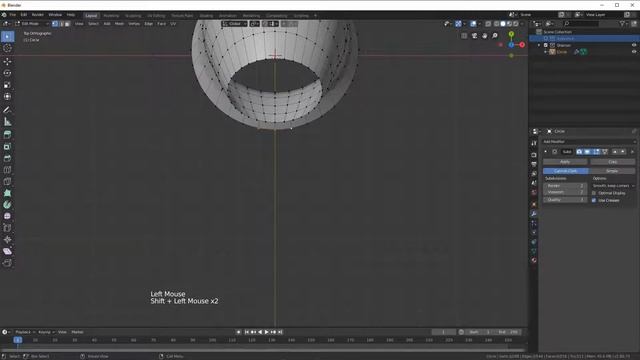Open the Add Modifier dropdown

[x=589, y=142]
